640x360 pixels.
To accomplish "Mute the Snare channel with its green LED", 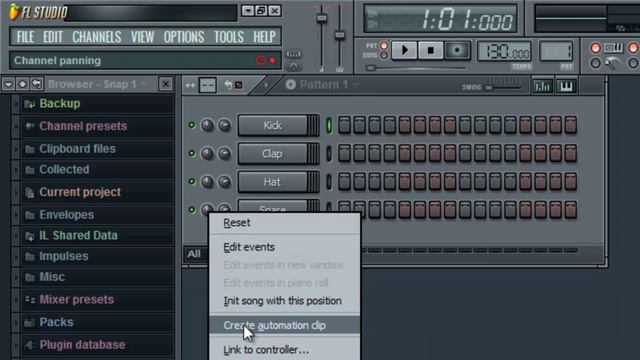I will click(191, 210).
